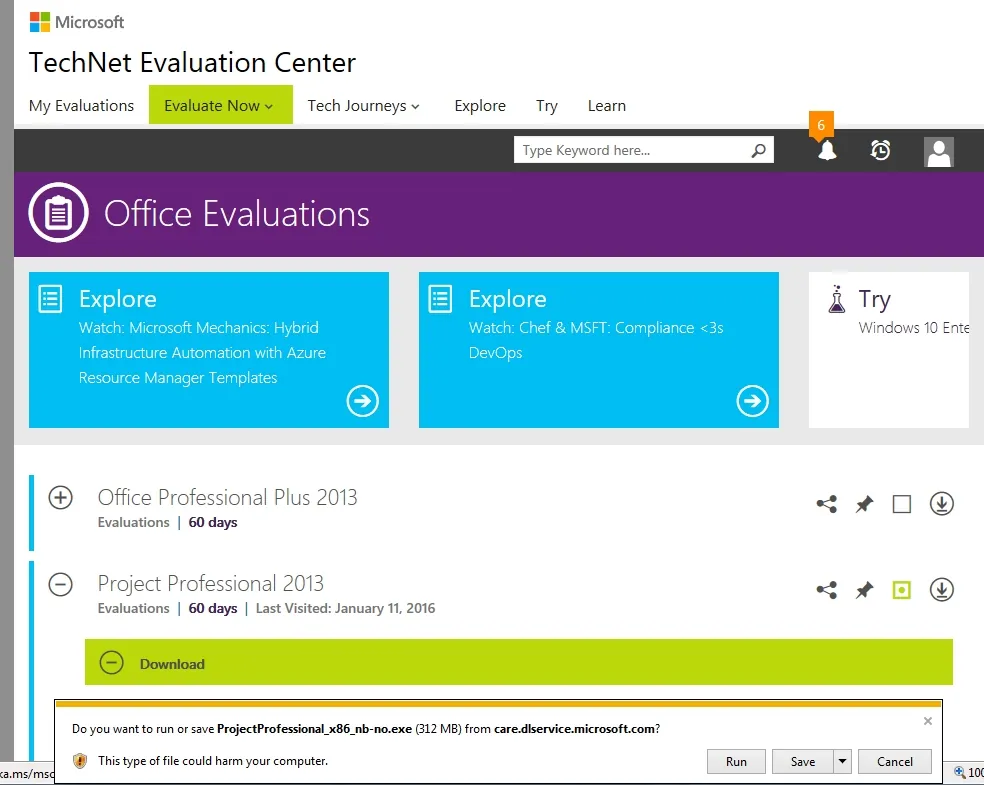Open the Chef & MSFT Compliance card text
This screenshot has height=785, width=984.
tap(596, 339)
